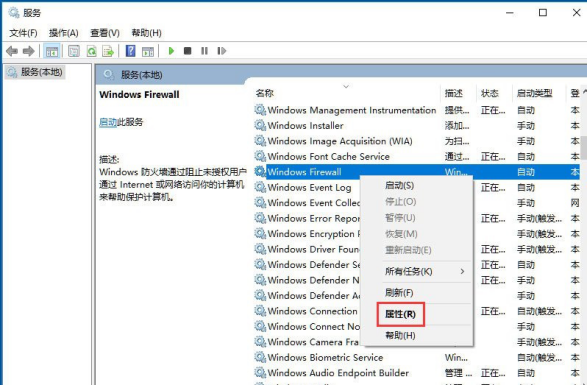Click the vertical scrollbar thumb of services list

tap(584, 148)
